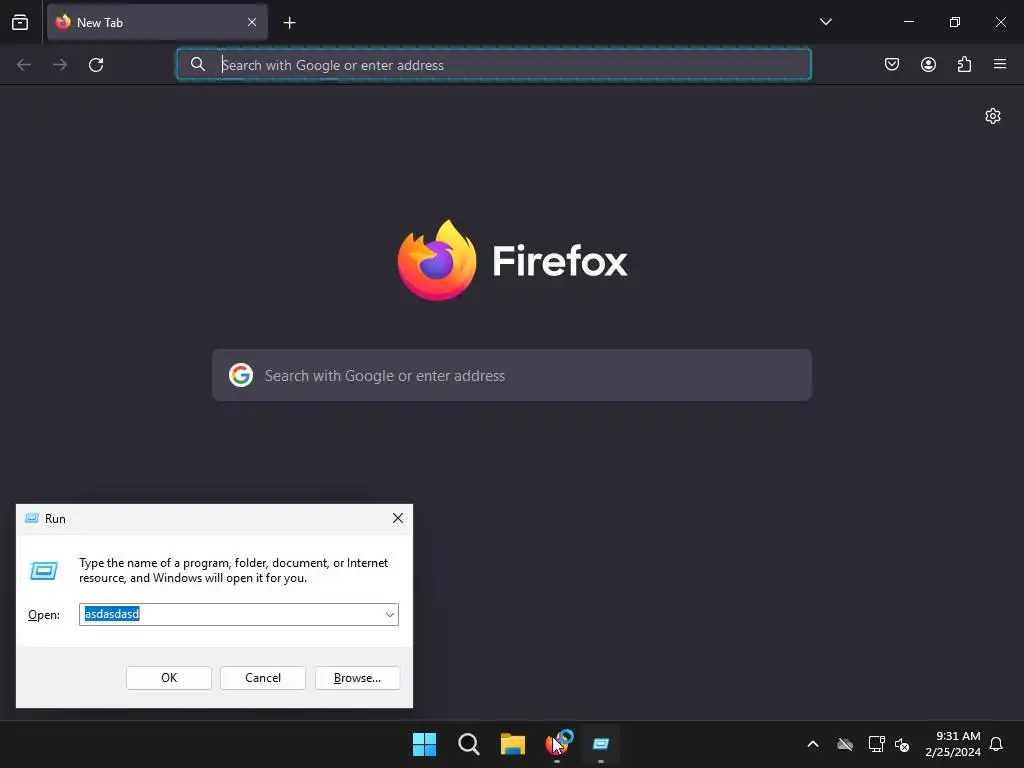This screenshot has height=768, width=1024.
Task: Click the Open text field in Run
Action: pos(231,615)
